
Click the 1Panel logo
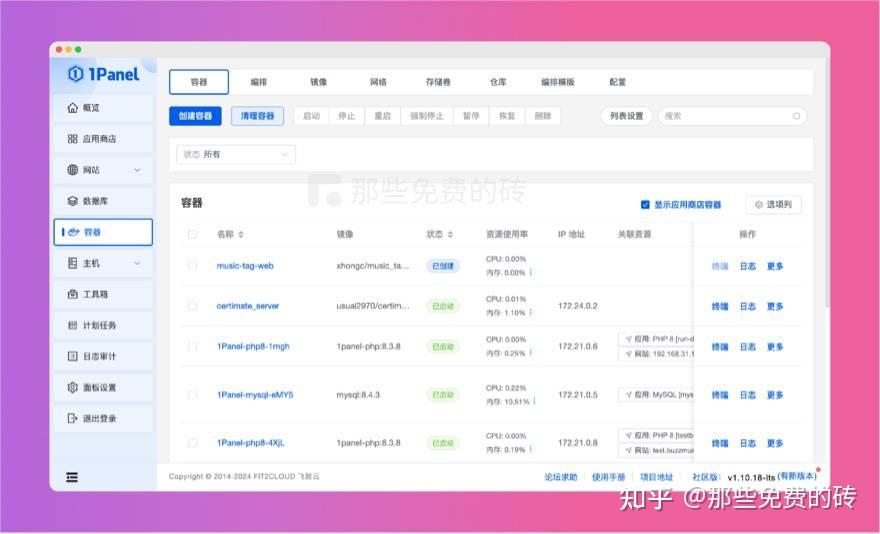click(x=104, y=74)
